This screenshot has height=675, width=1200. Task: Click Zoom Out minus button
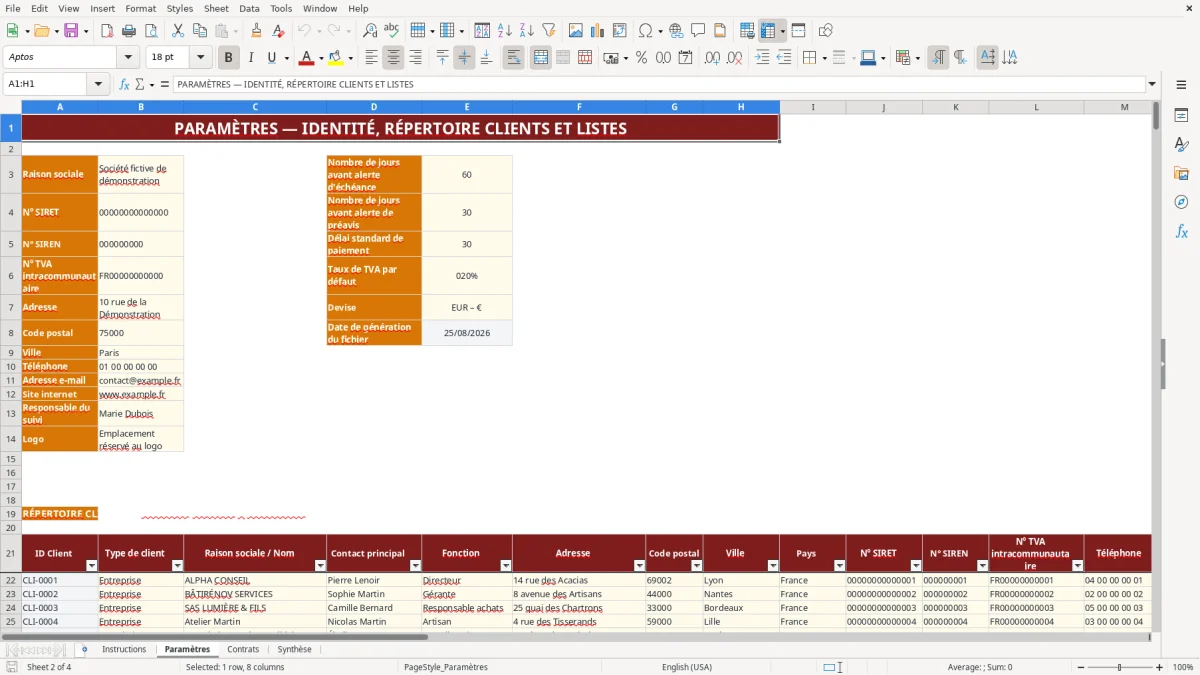[1079, 667]
